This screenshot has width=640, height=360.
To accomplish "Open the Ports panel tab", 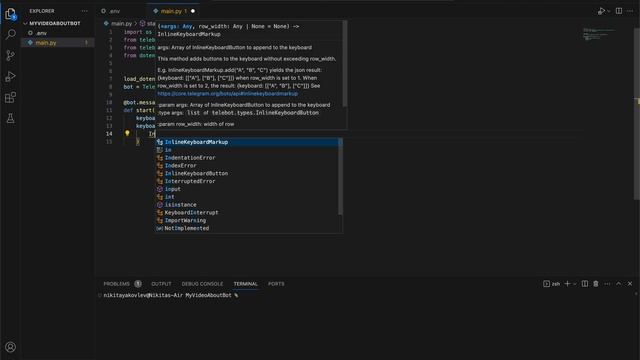I will pos(276,284).
